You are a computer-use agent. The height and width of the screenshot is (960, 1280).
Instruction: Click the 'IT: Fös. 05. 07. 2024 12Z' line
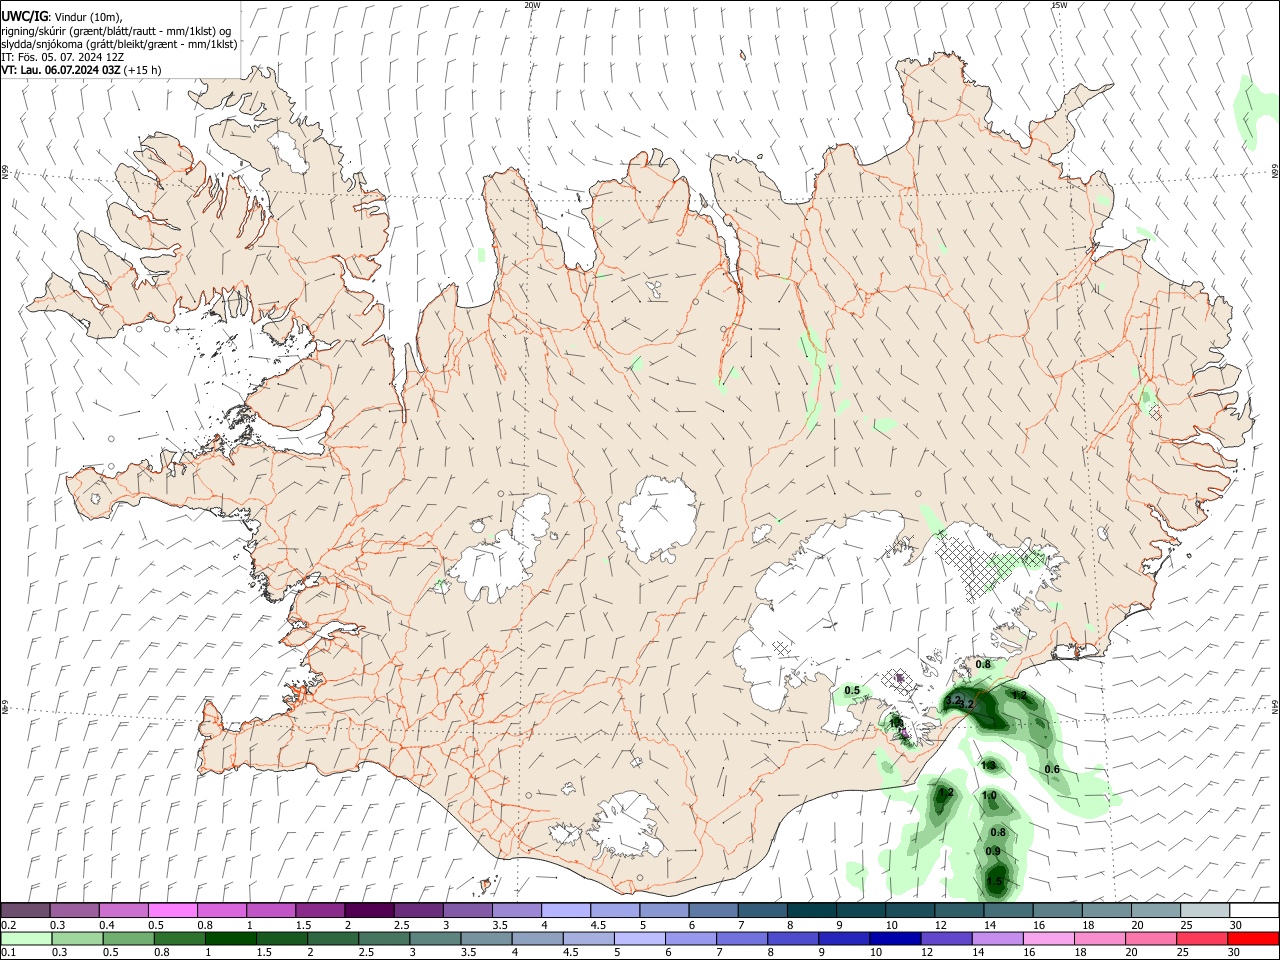click(x=62, y=57)
